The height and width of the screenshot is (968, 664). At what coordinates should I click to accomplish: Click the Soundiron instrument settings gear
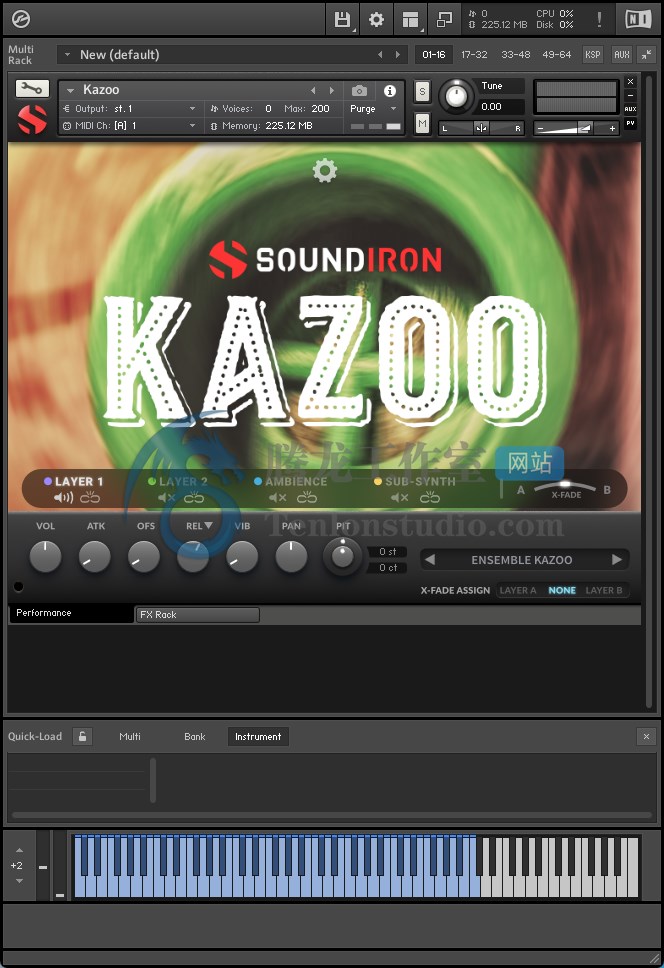[325, 170]
